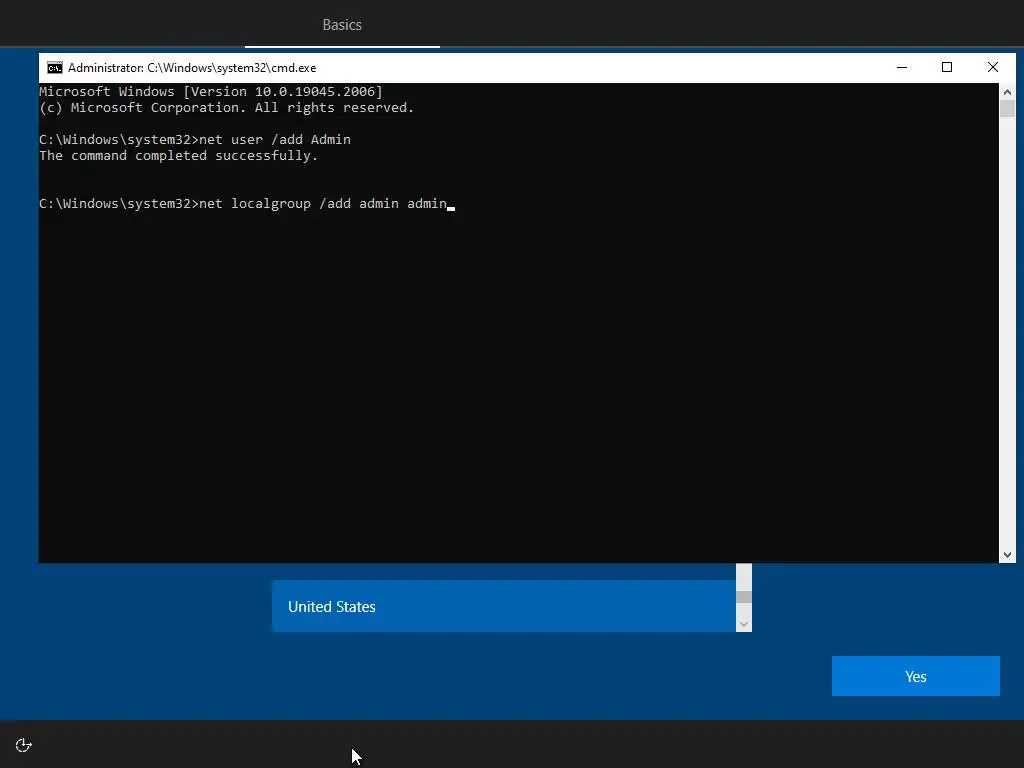
Task: Click the 'Microsoft Windows [Version 10.0.19045.2006]' line
Action: pyautogui.click(x=211, y=91)
